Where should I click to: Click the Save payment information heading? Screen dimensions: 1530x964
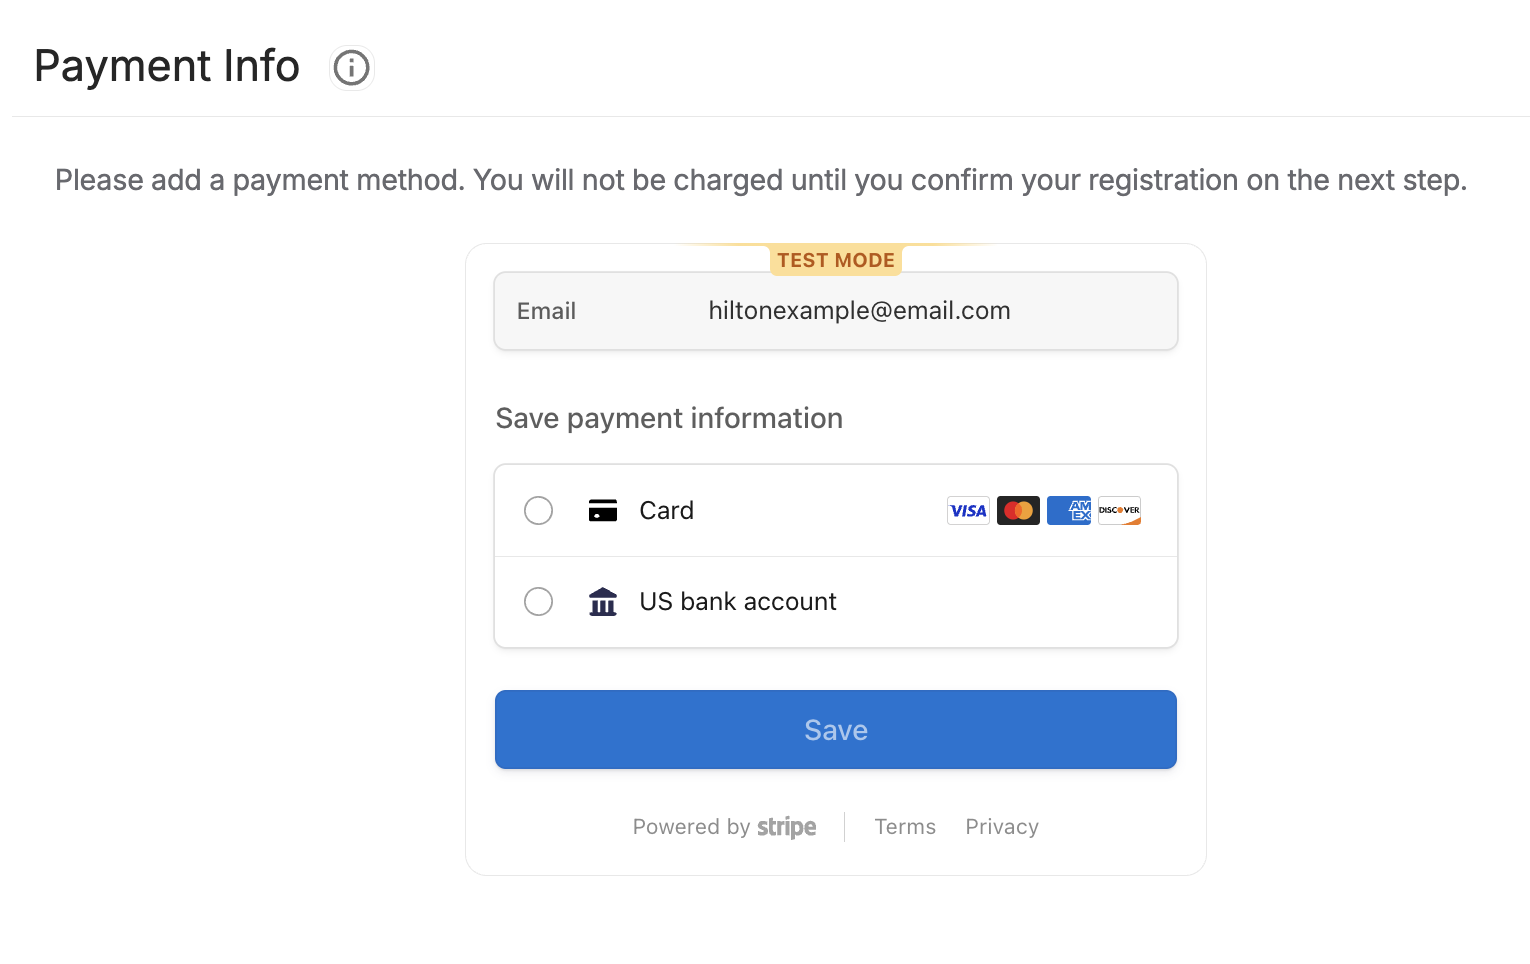[669, 418]
